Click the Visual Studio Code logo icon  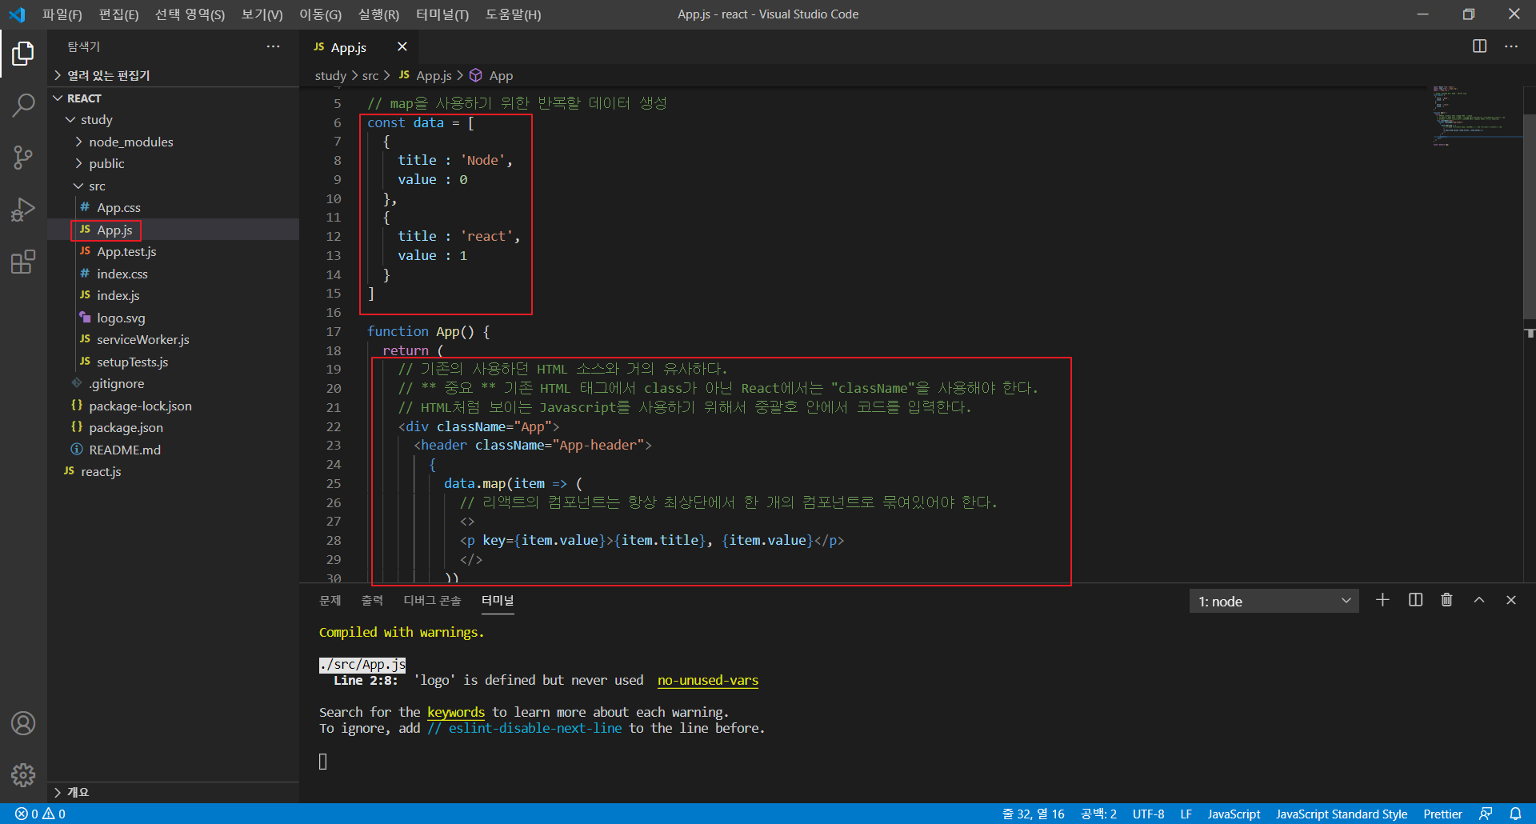click(17, 14)
